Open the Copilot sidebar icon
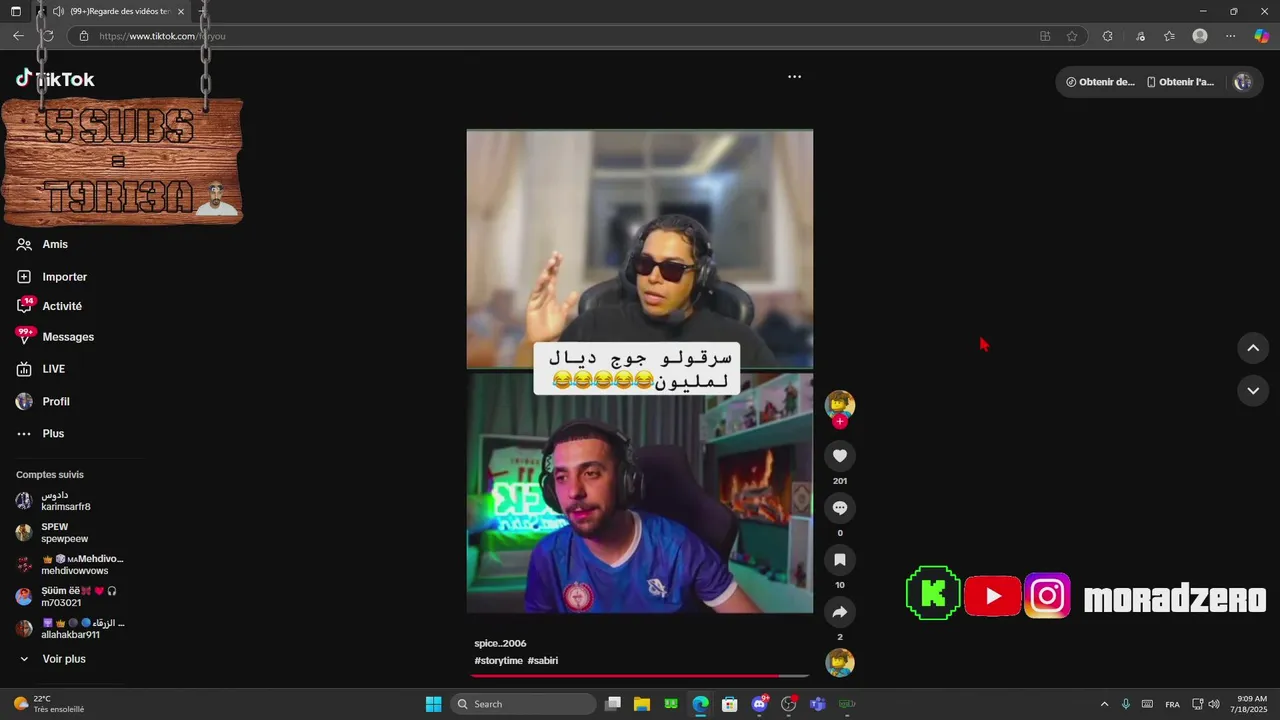Viewport: 1280px width, 720px height. pyautogui.click(x=1262, y=36)
